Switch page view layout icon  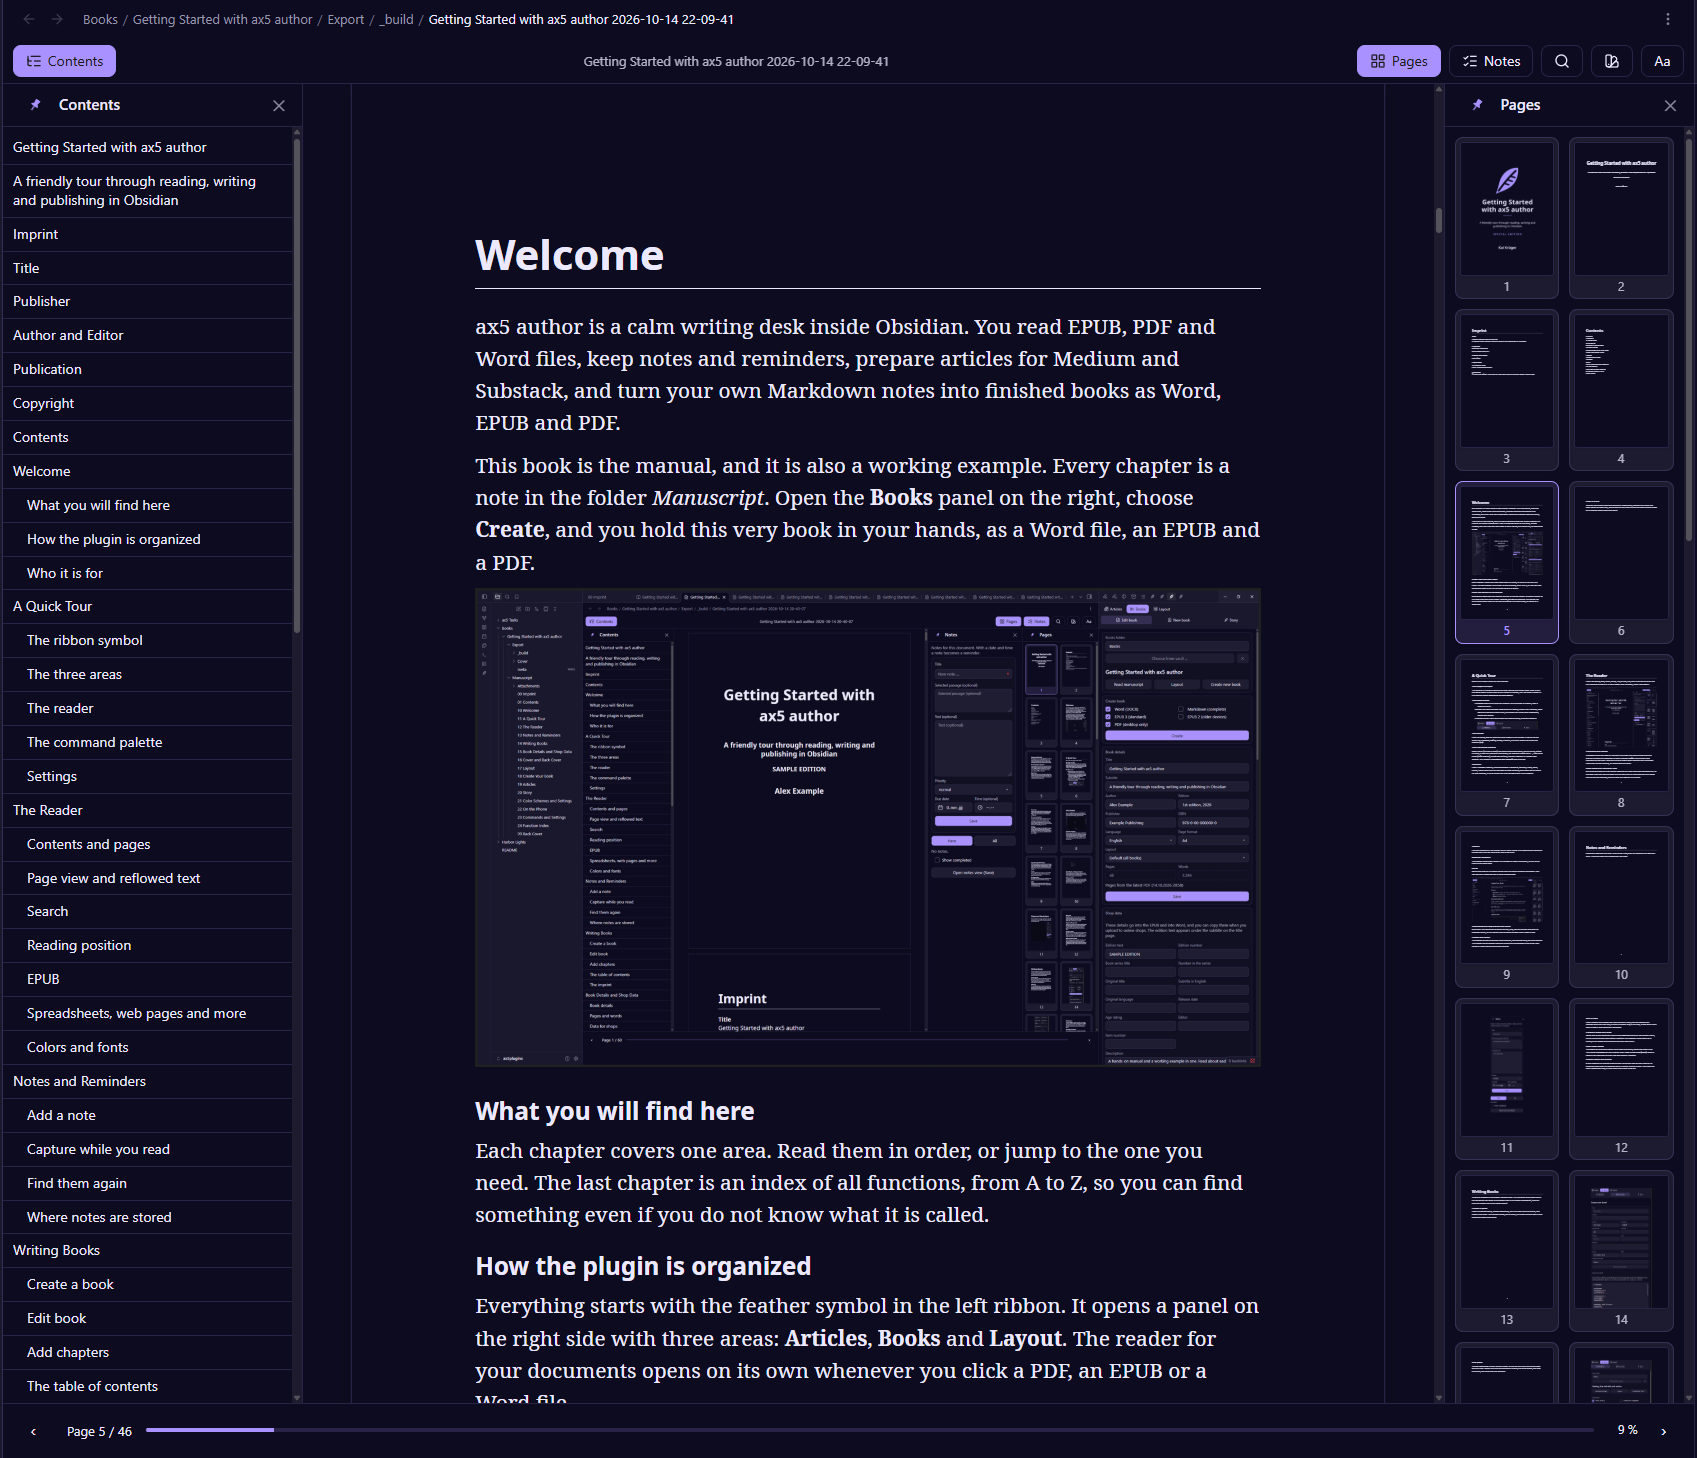tap(1612, 61)
